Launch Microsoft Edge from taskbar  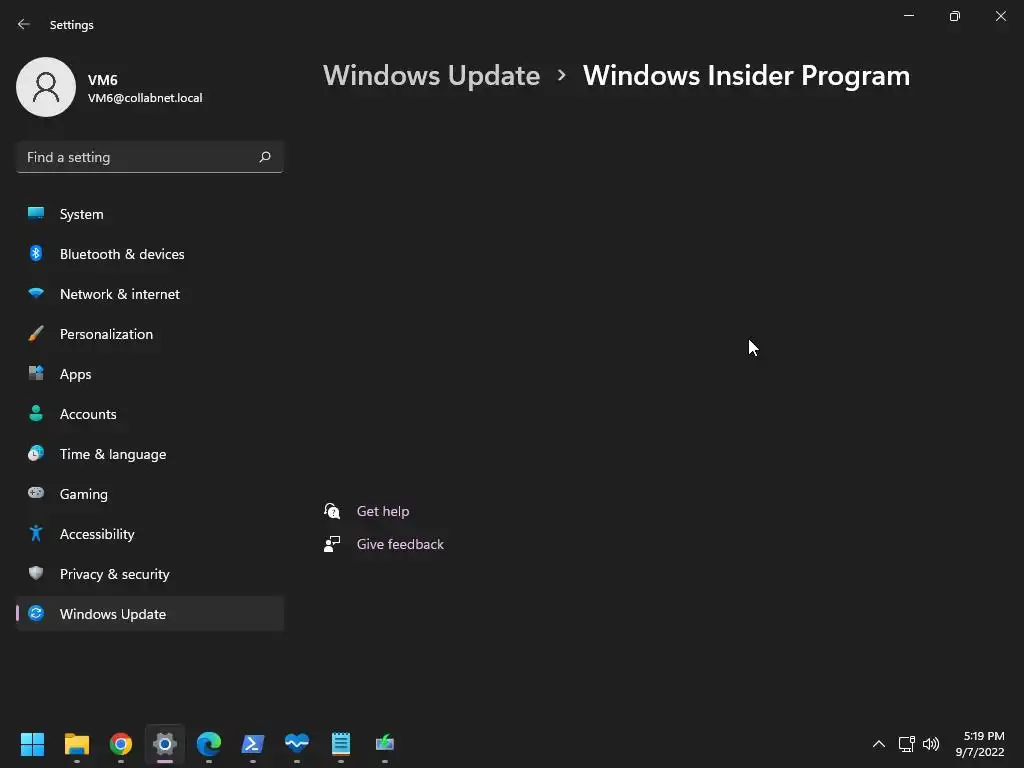pos(209,744)
